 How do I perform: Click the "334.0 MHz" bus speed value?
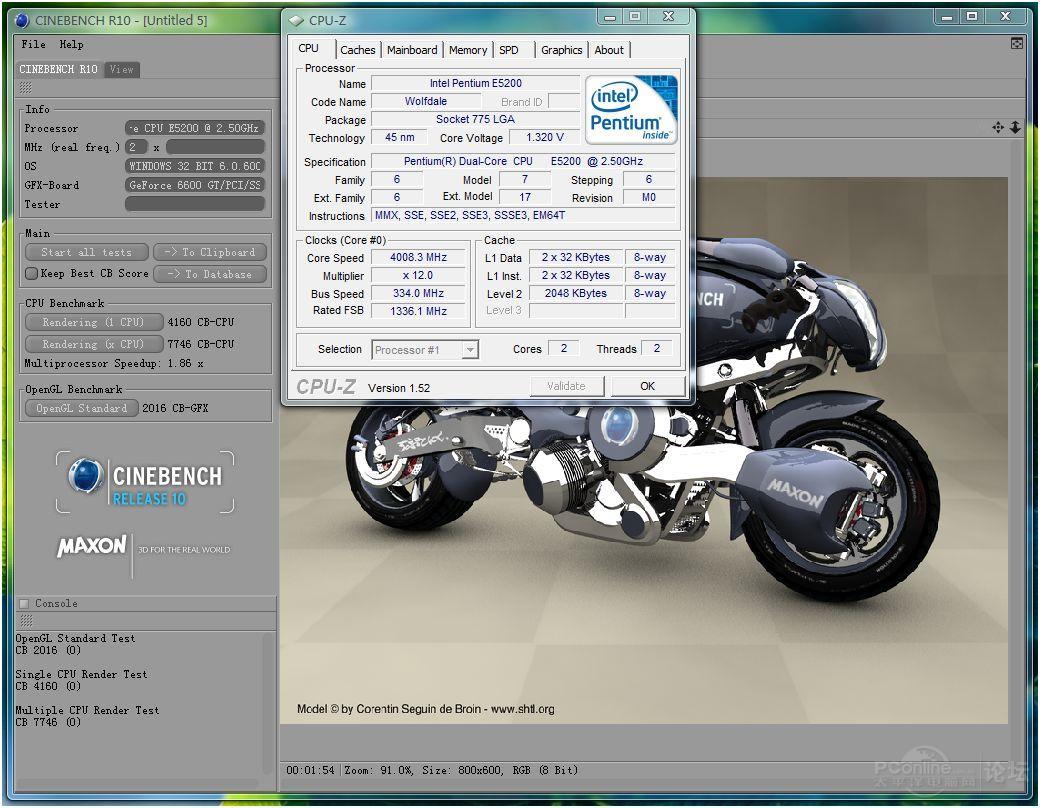(x=419, y=293)
